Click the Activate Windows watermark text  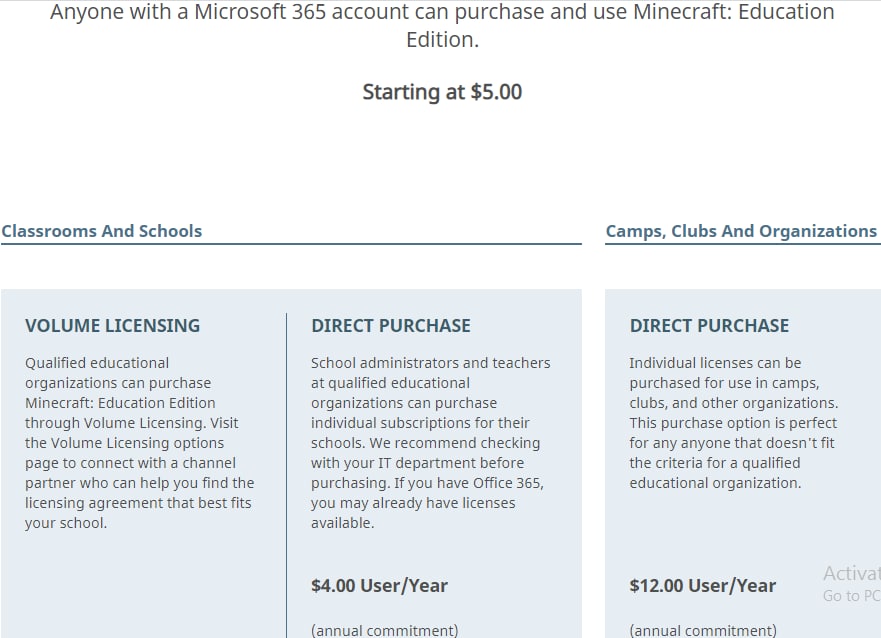[851, 574]
